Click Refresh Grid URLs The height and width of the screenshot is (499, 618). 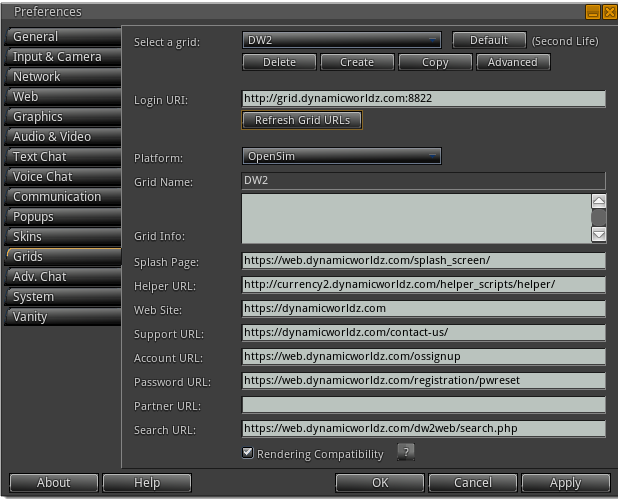point(302,120)
